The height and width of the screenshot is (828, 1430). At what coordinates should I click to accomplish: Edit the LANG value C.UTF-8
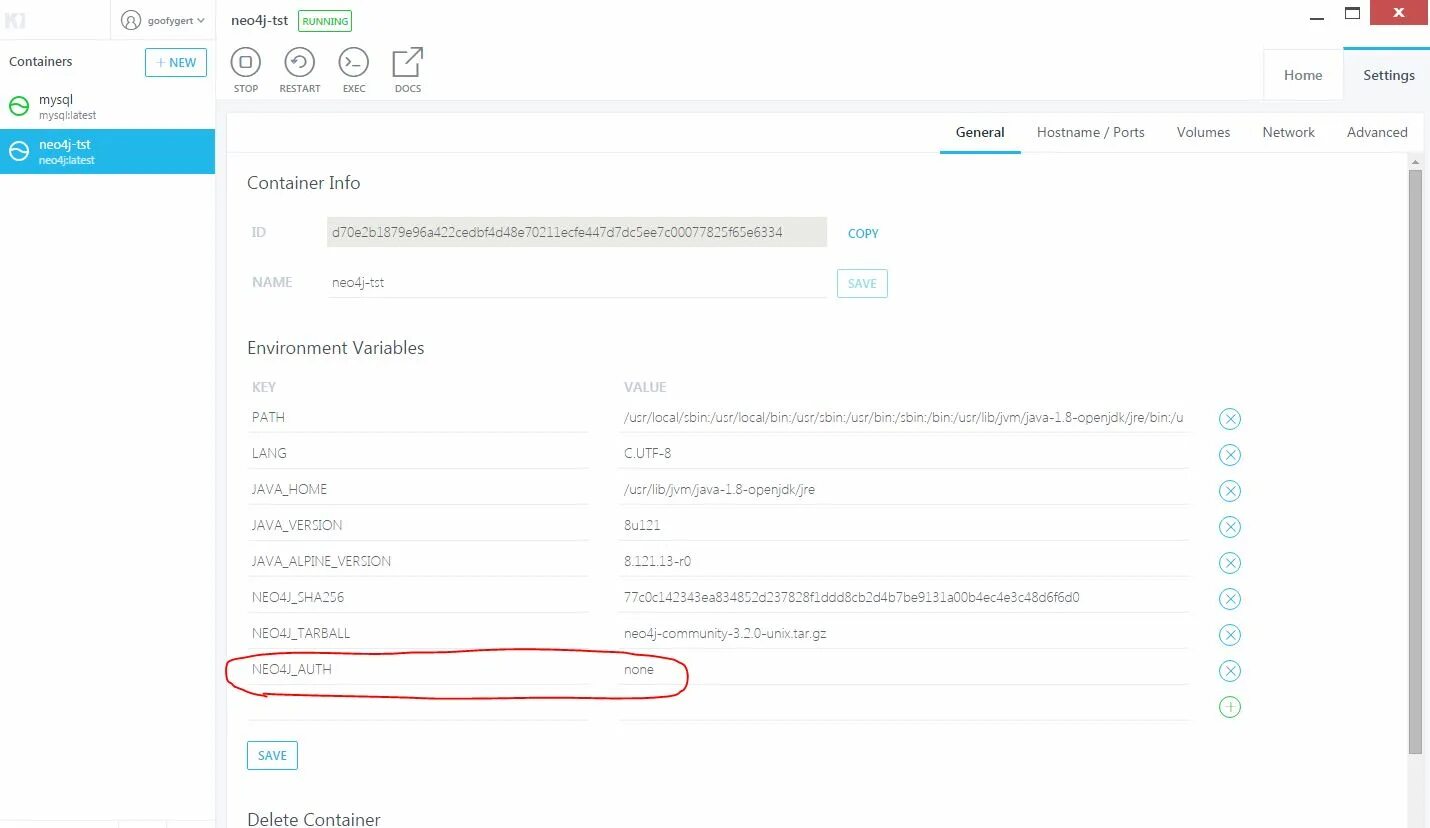(x=904, y=453)
